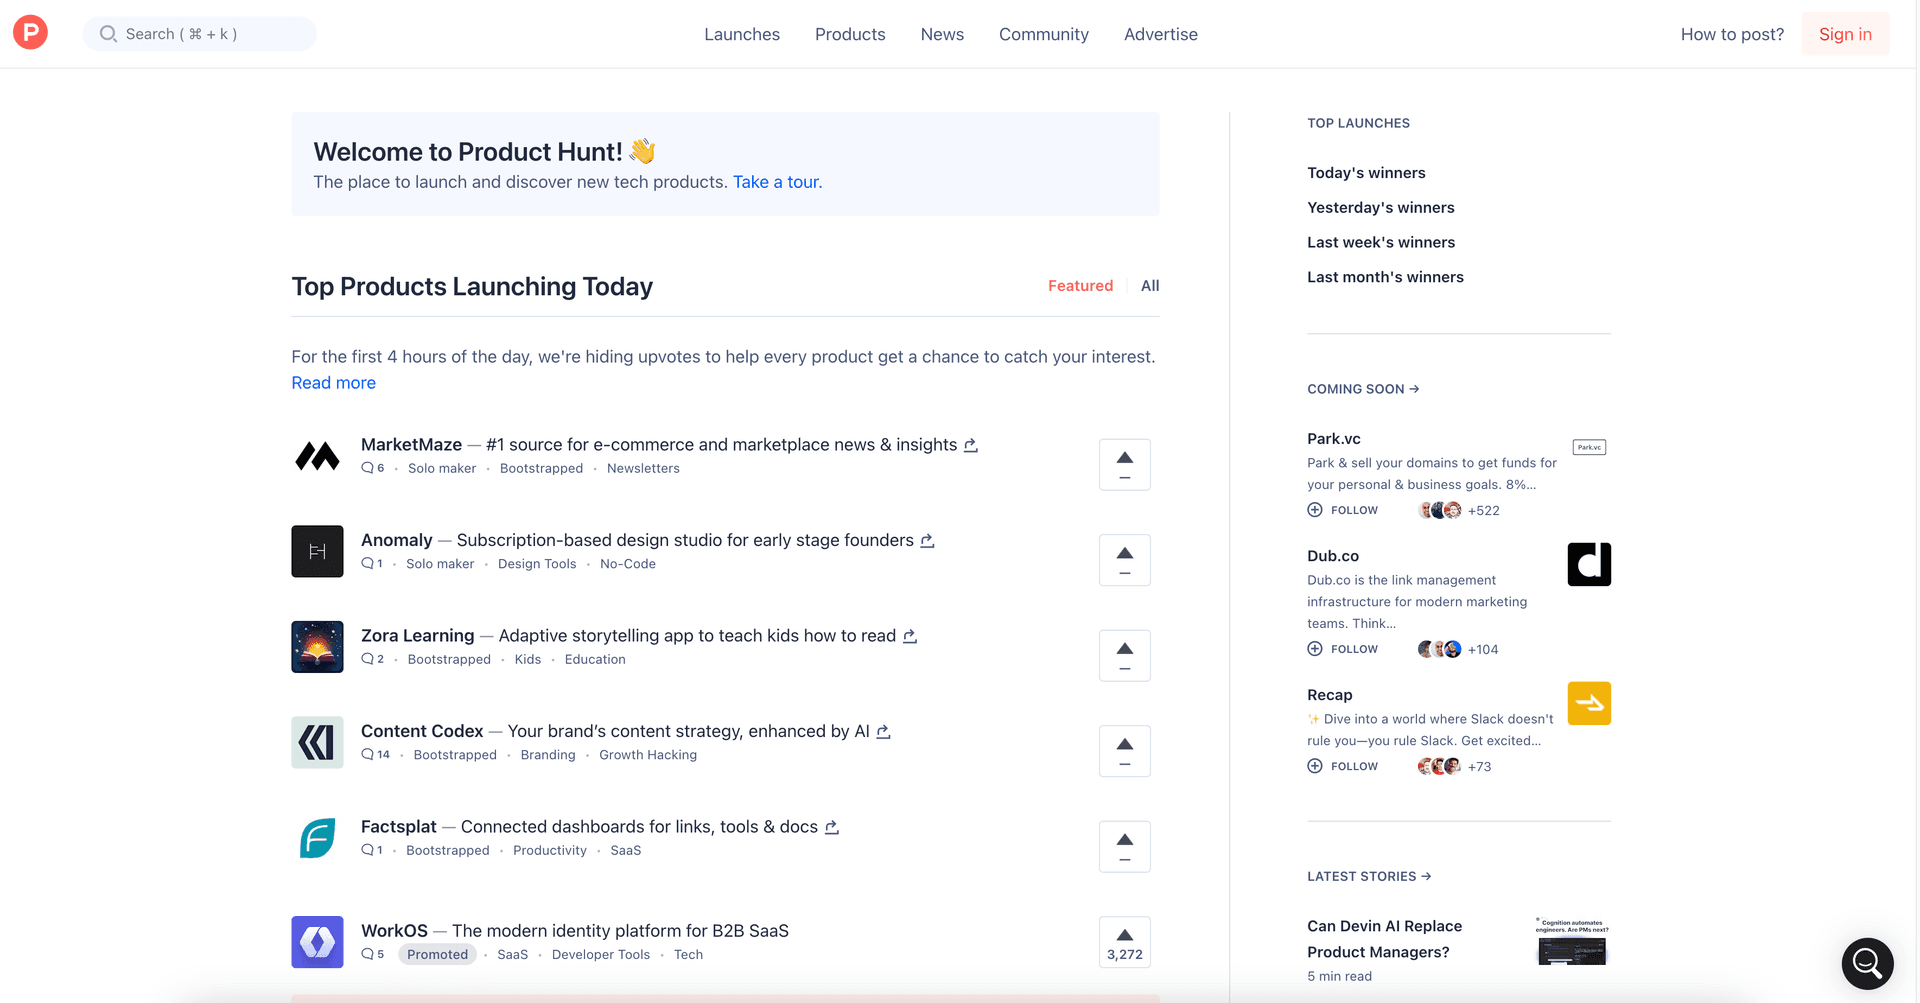1920x1003 pixels.
Task: View Yesterday's winners
Action: (x=1381, y=208)
